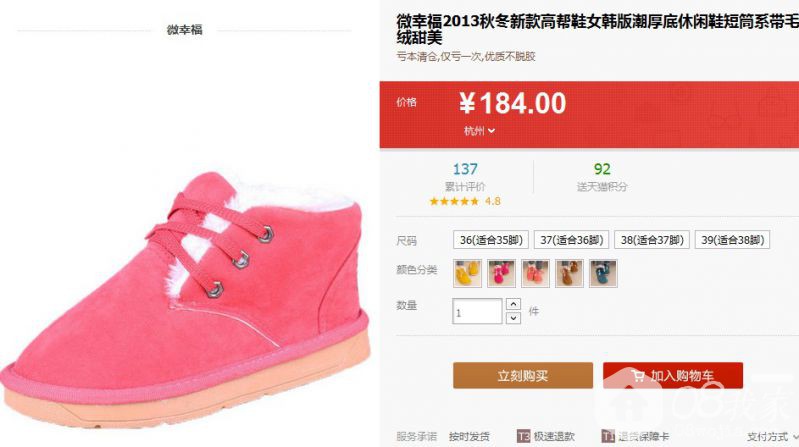Choose size 37(适合36脚)
799x447 pixels.
tap(571, 240)
